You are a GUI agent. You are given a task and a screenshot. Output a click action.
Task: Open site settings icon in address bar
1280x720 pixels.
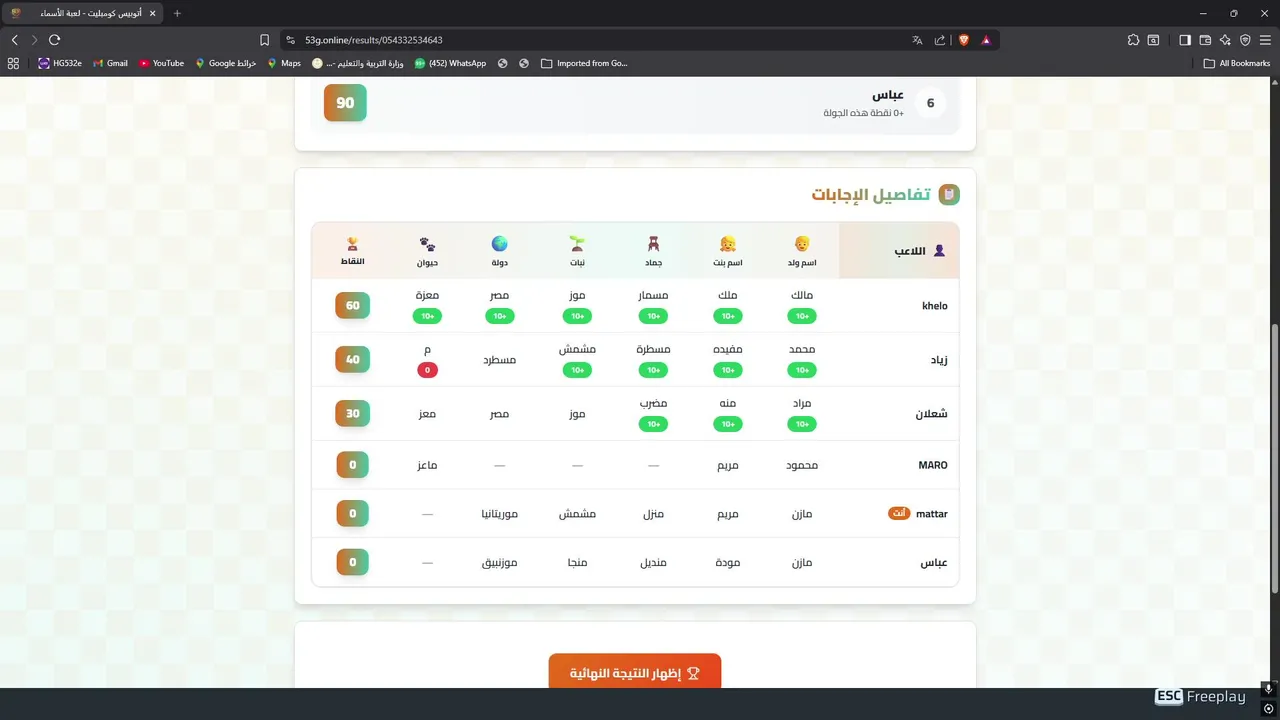tap(291, 40)
